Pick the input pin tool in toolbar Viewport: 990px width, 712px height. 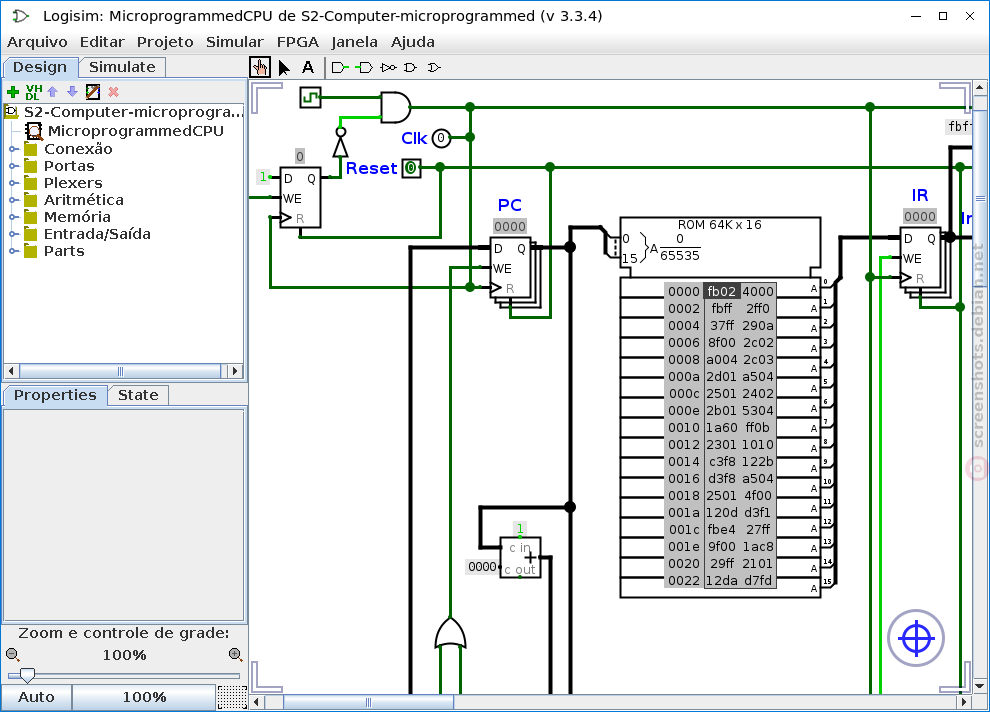pyautogui.click(x=340, y=68)
